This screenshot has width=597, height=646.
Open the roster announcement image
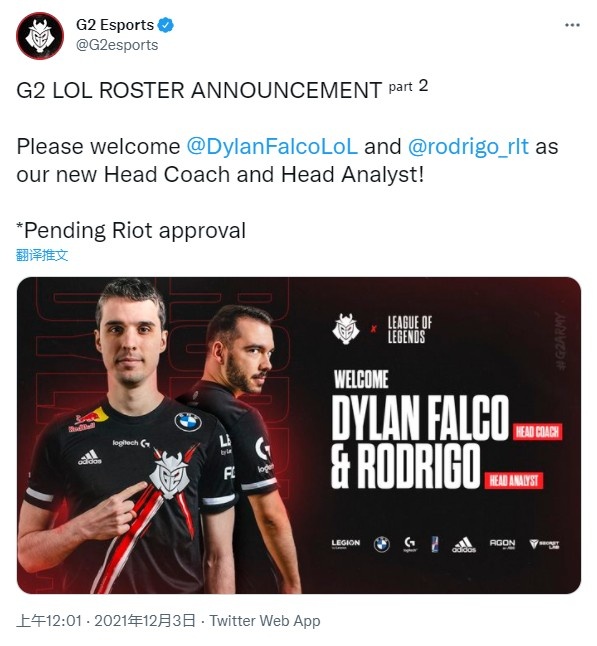[x=299, y=435]
